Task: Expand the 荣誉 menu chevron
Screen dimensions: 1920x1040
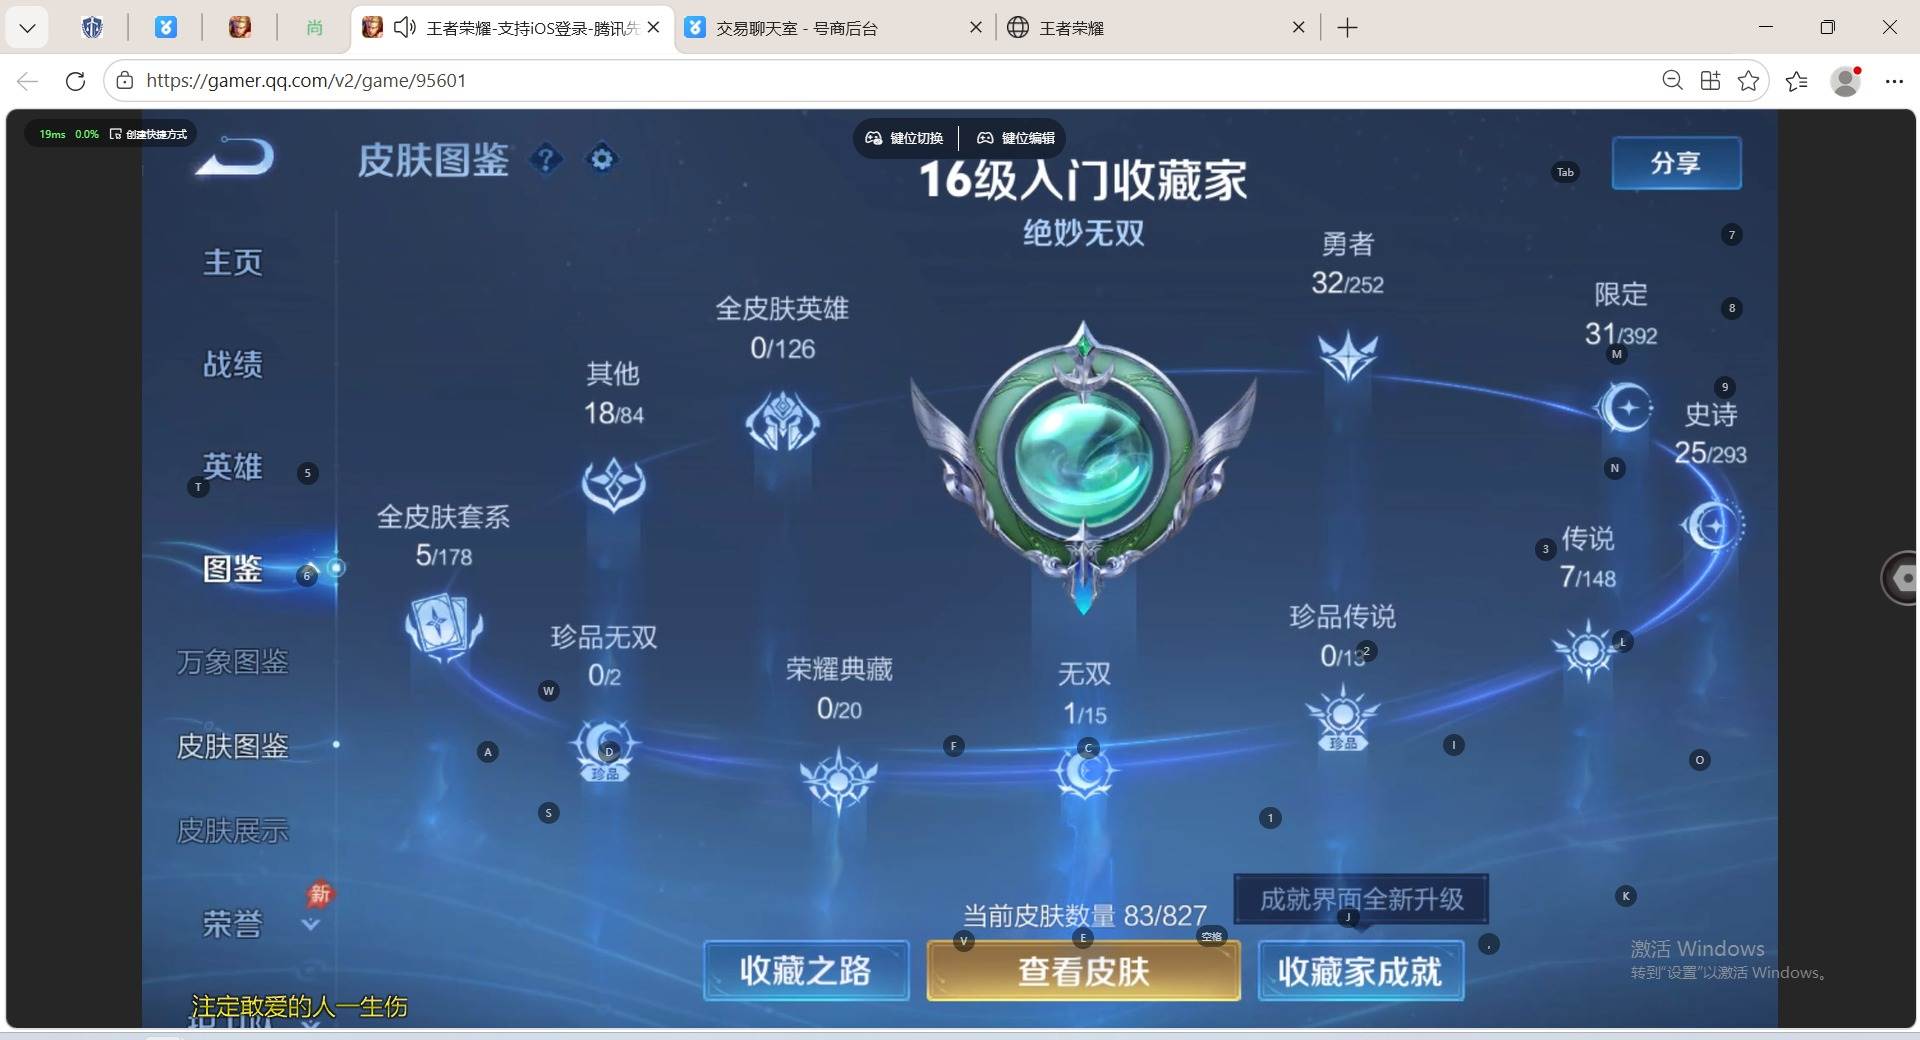Action: 311,925
